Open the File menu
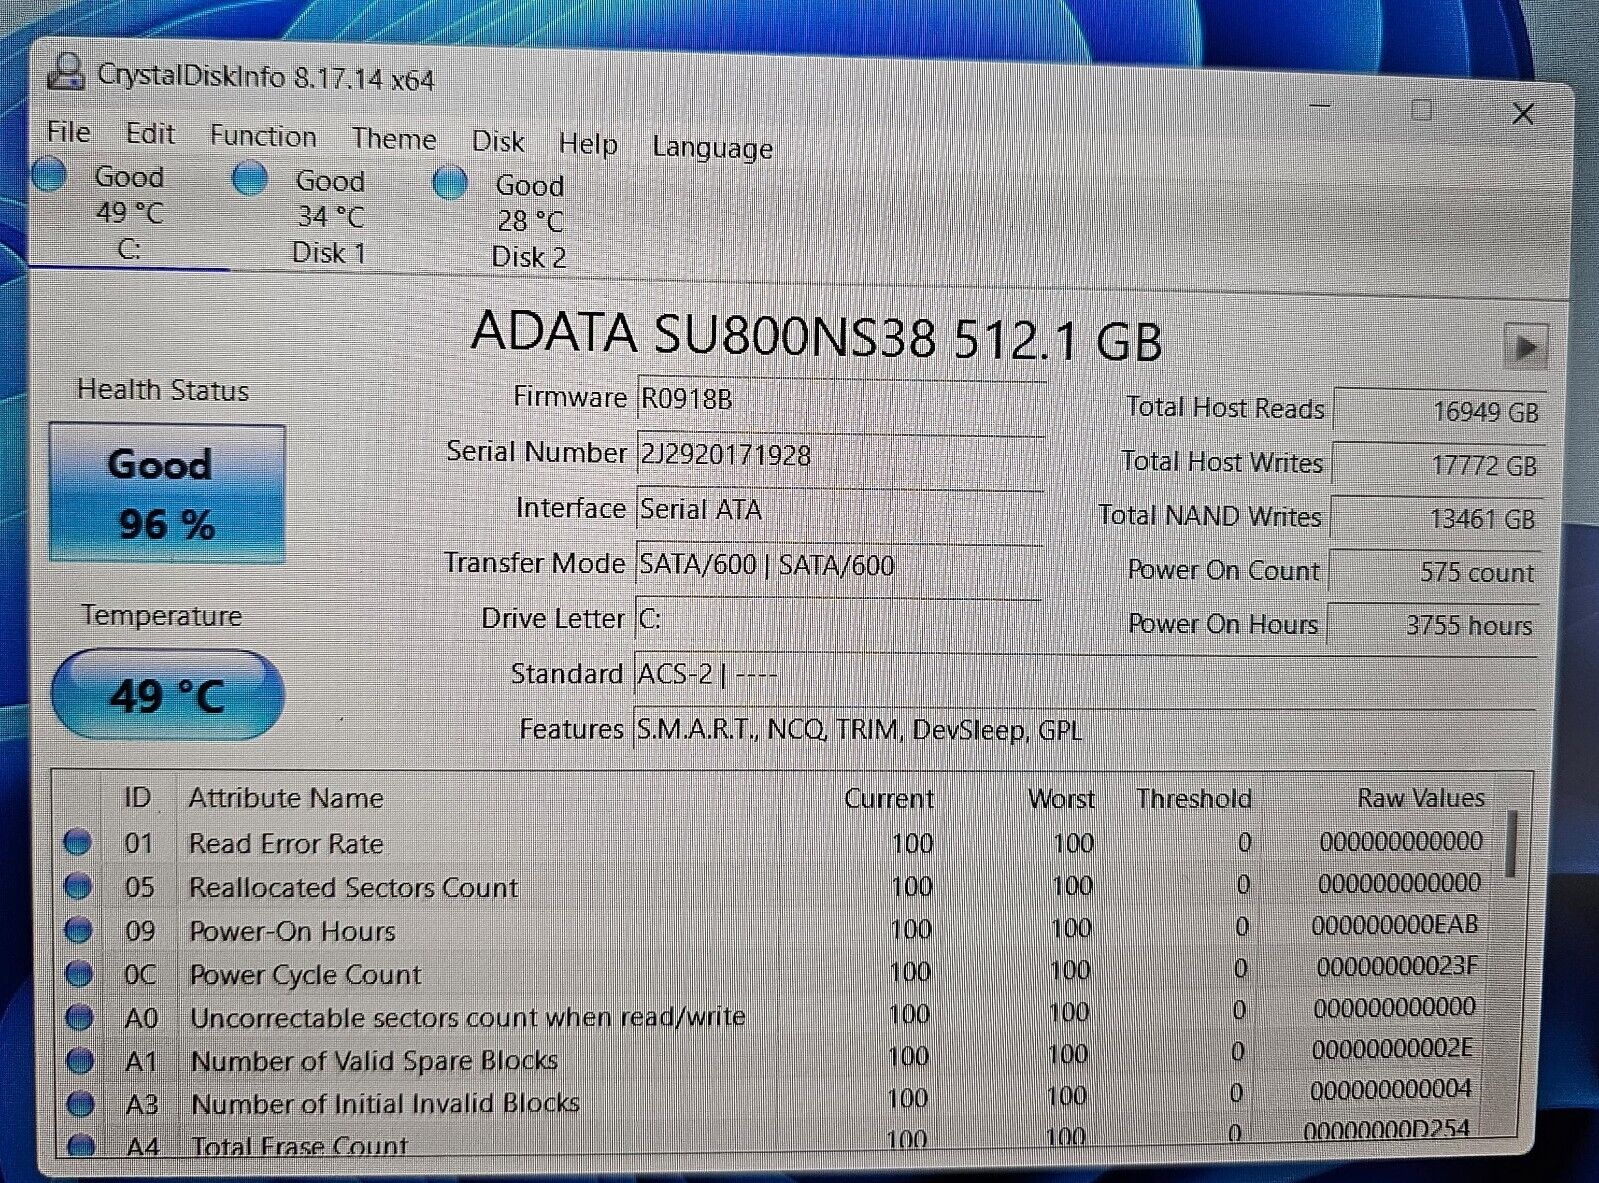The image size is (1599, 1183). coord(68,132)
